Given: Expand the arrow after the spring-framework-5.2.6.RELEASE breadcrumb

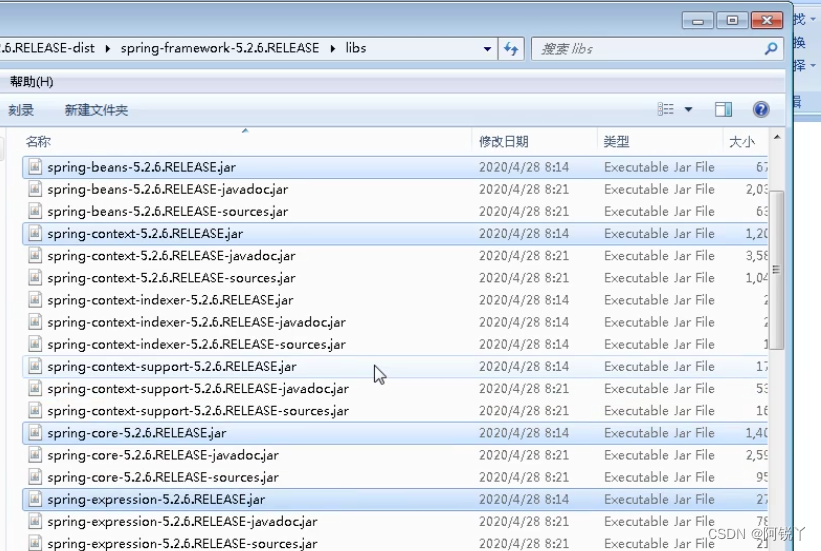Looking at the screenshot, I should click(x=333, y=49).
